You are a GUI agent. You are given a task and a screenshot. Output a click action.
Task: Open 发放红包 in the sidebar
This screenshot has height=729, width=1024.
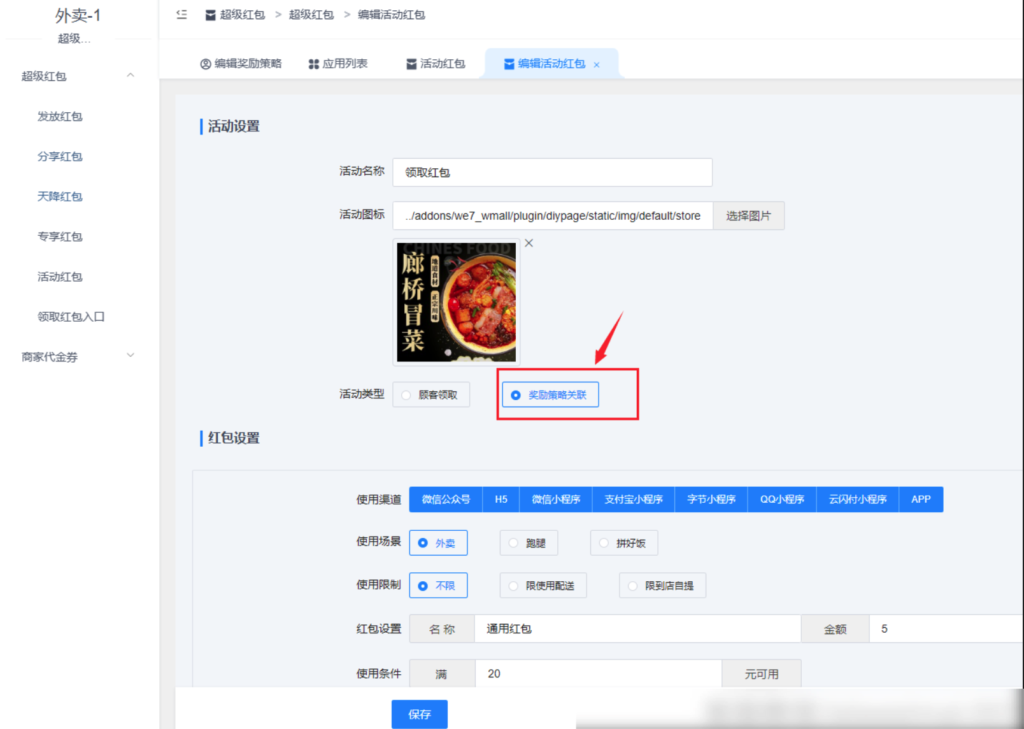(x=60, y=116)
